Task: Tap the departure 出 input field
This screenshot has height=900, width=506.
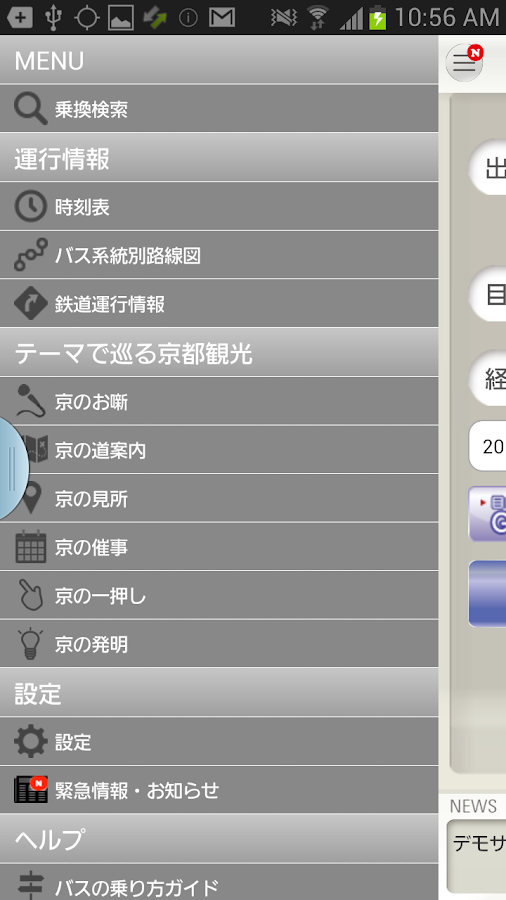Action: point(488,168)
